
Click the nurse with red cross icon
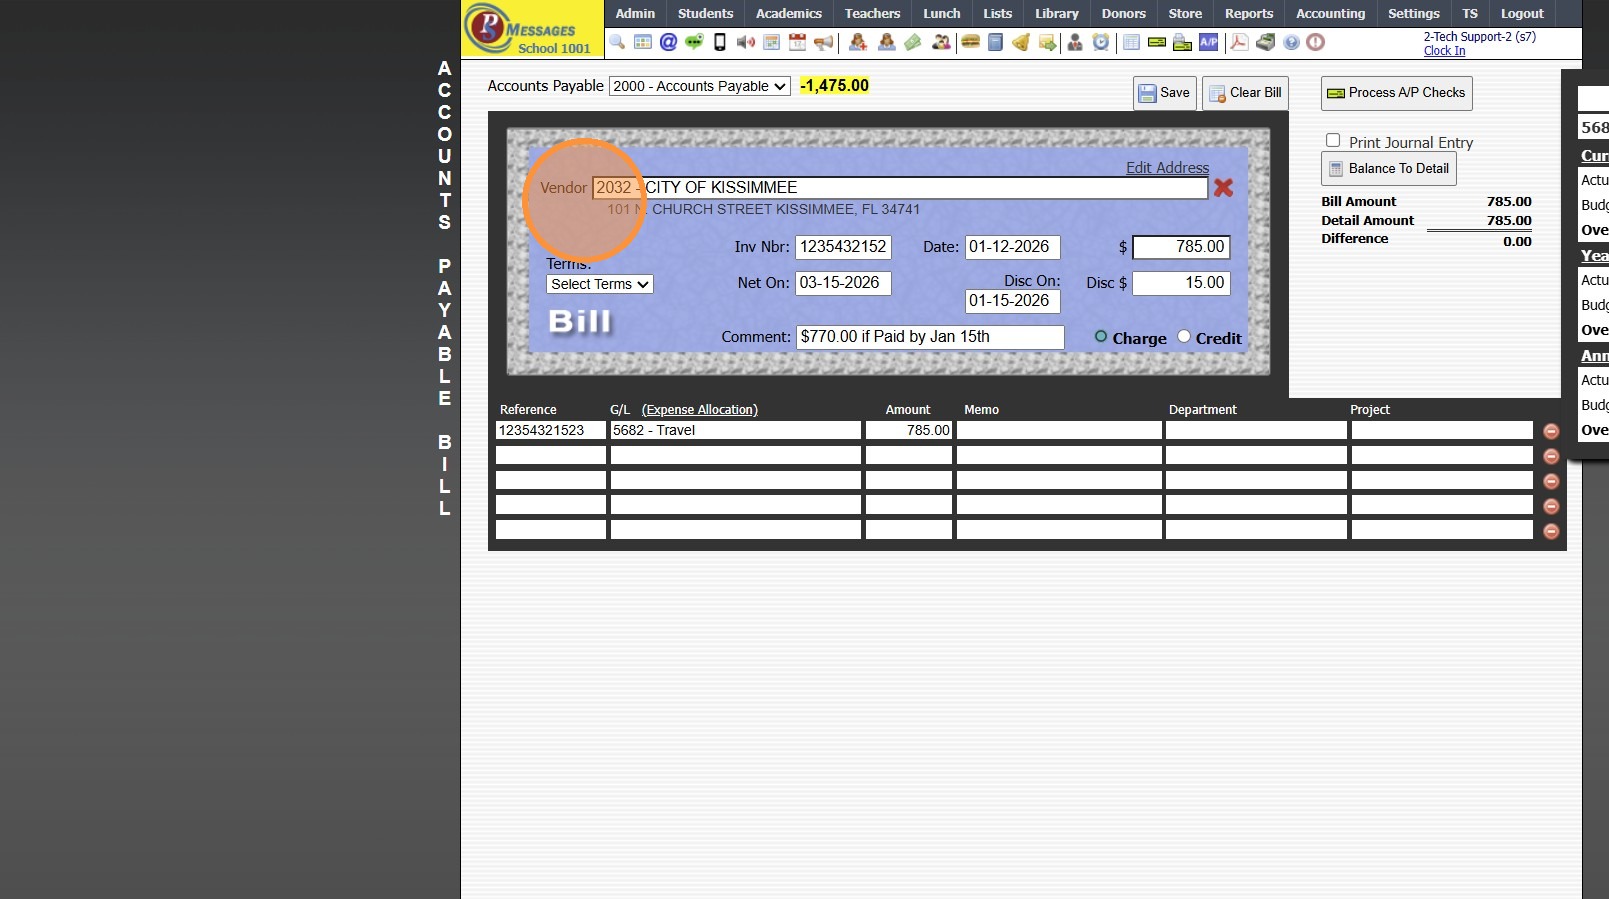(858, 42)
